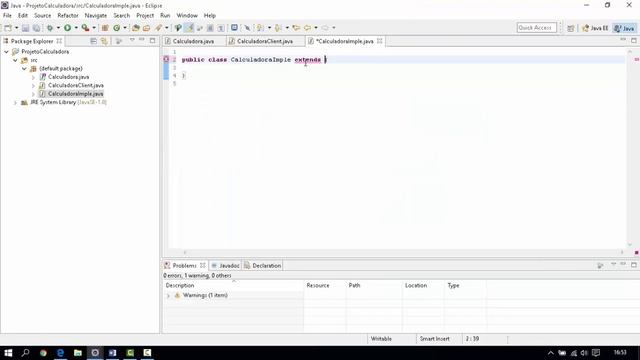Screen dimensions: 640x360
Task: Toggle Mark Occurrences highlighter icon
Action: pos(189,28)
